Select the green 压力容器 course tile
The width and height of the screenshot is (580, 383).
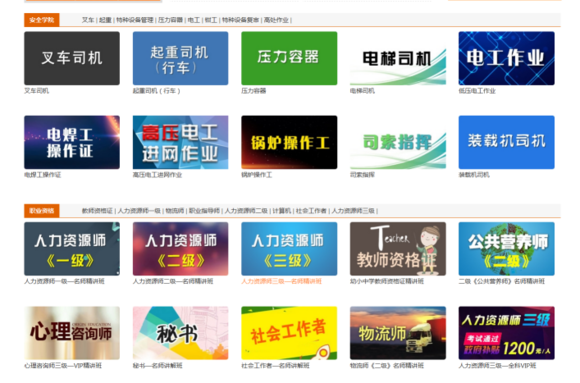pyautogui.click(x=289, y=58)
